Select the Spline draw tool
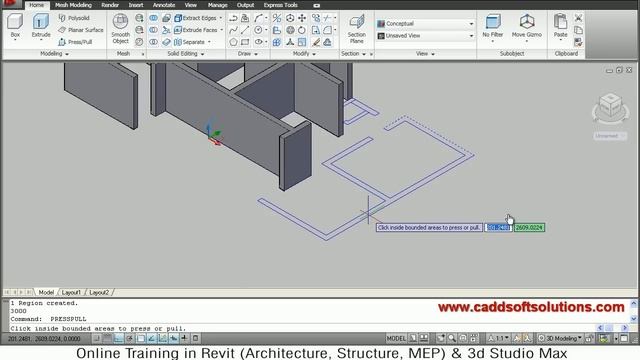This screenshot has height=360, width=640. [233, 30]
